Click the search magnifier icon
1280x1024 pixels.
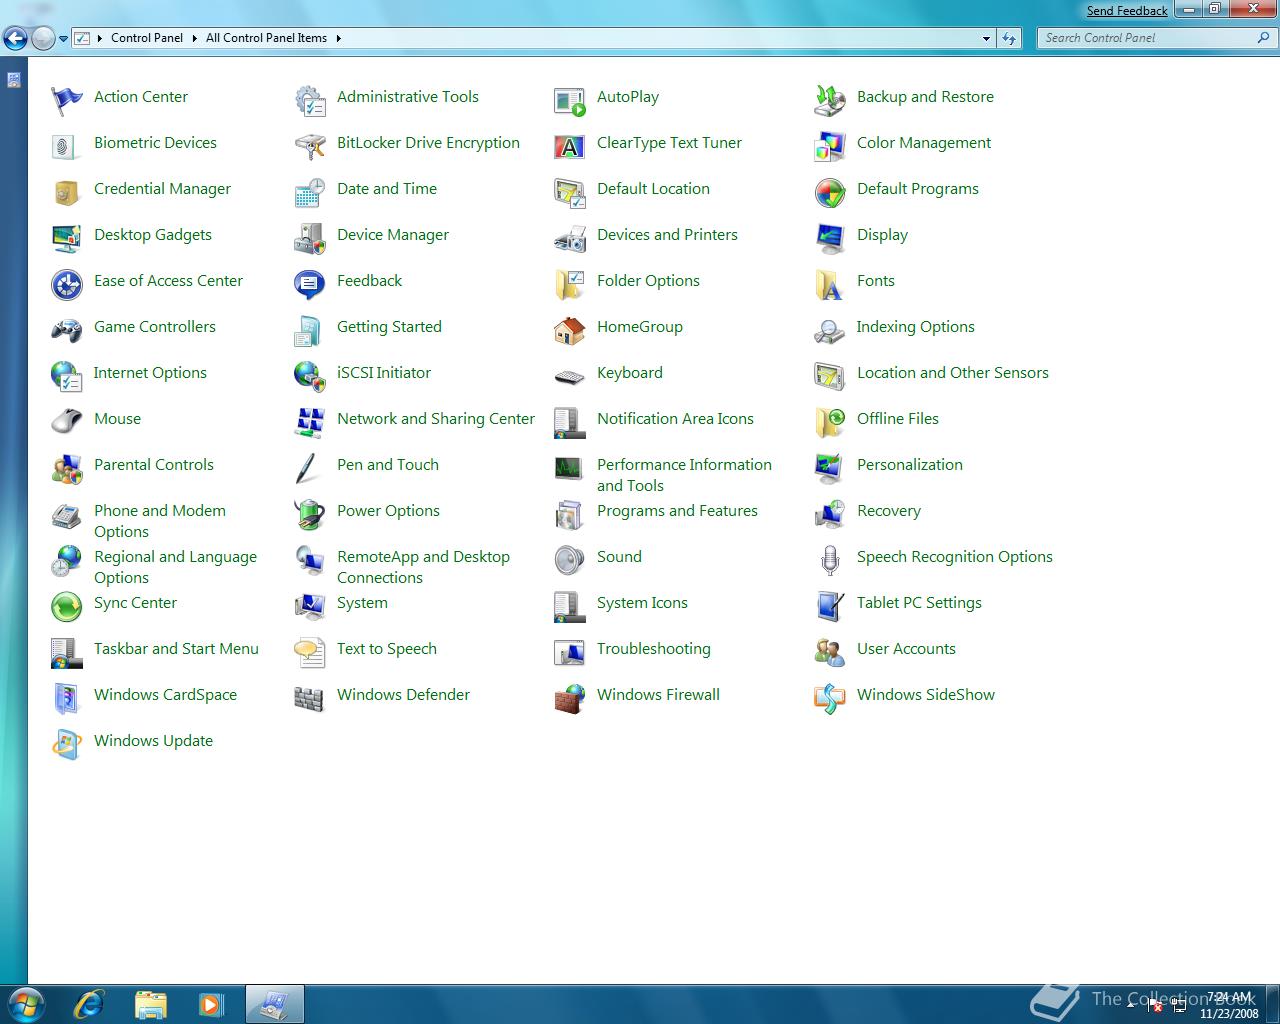pos(1264,38)
